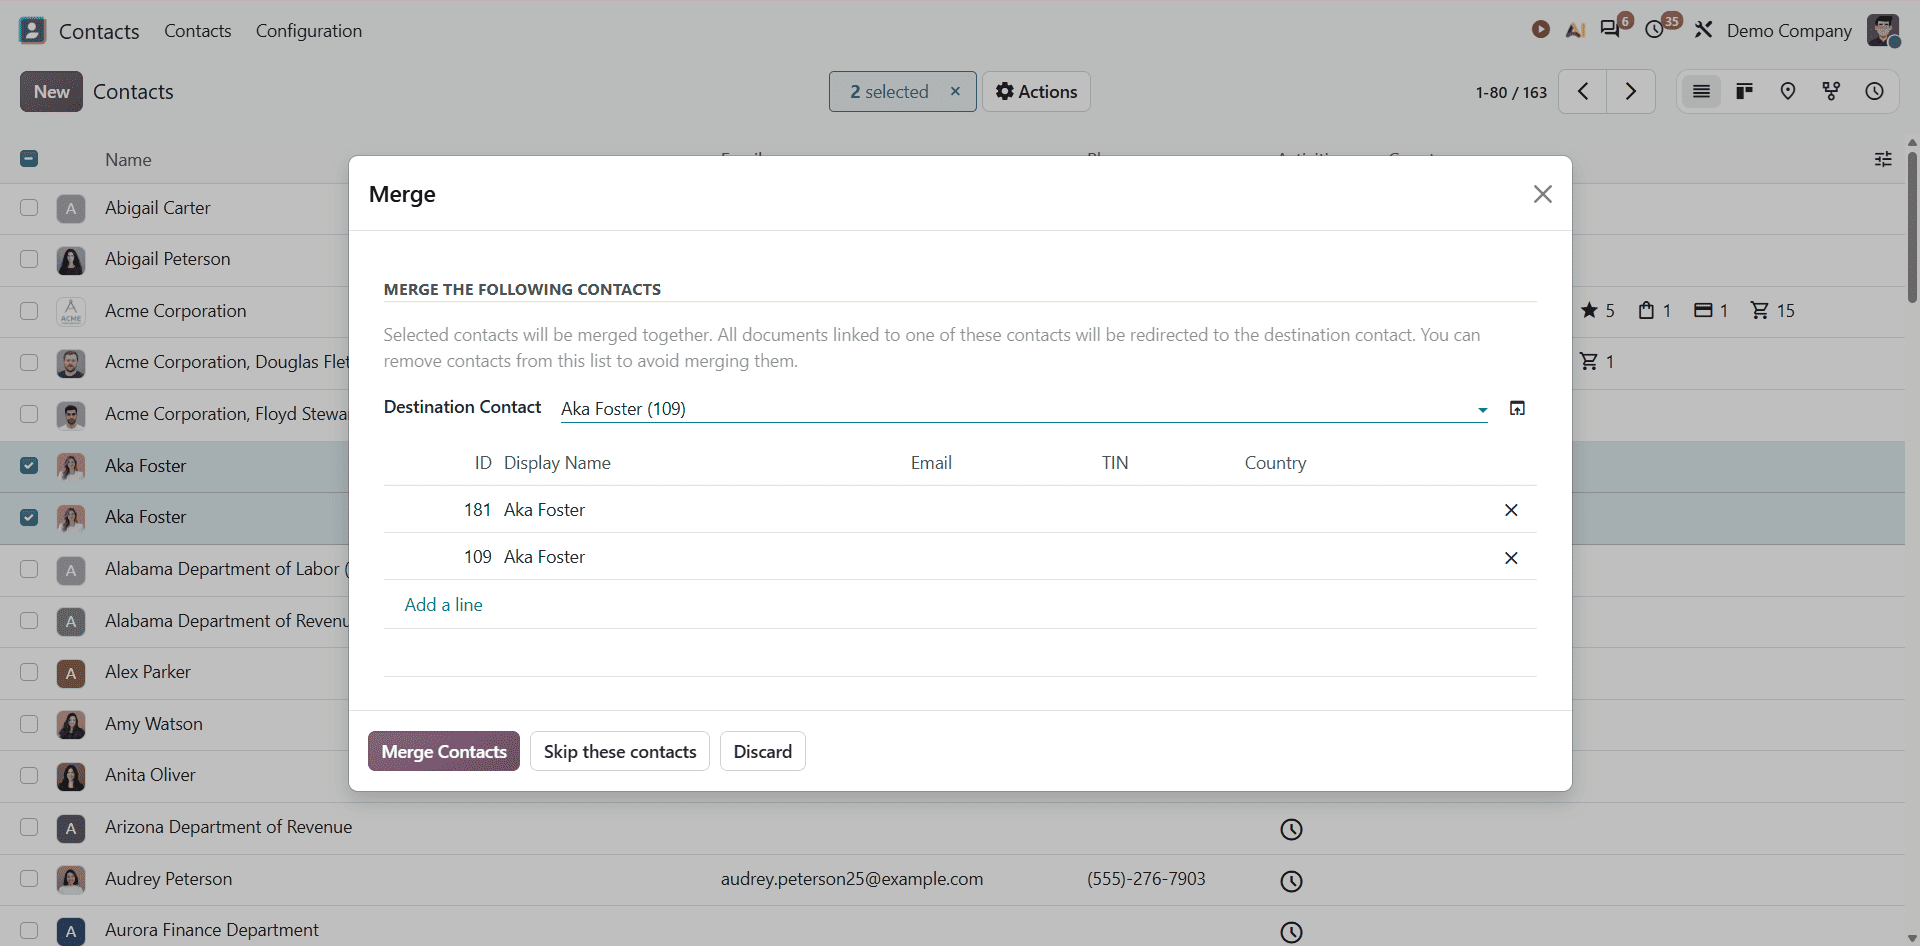Click the Merge Contacts button
Screen dimensions: 1920x946
tap(444, 751)
